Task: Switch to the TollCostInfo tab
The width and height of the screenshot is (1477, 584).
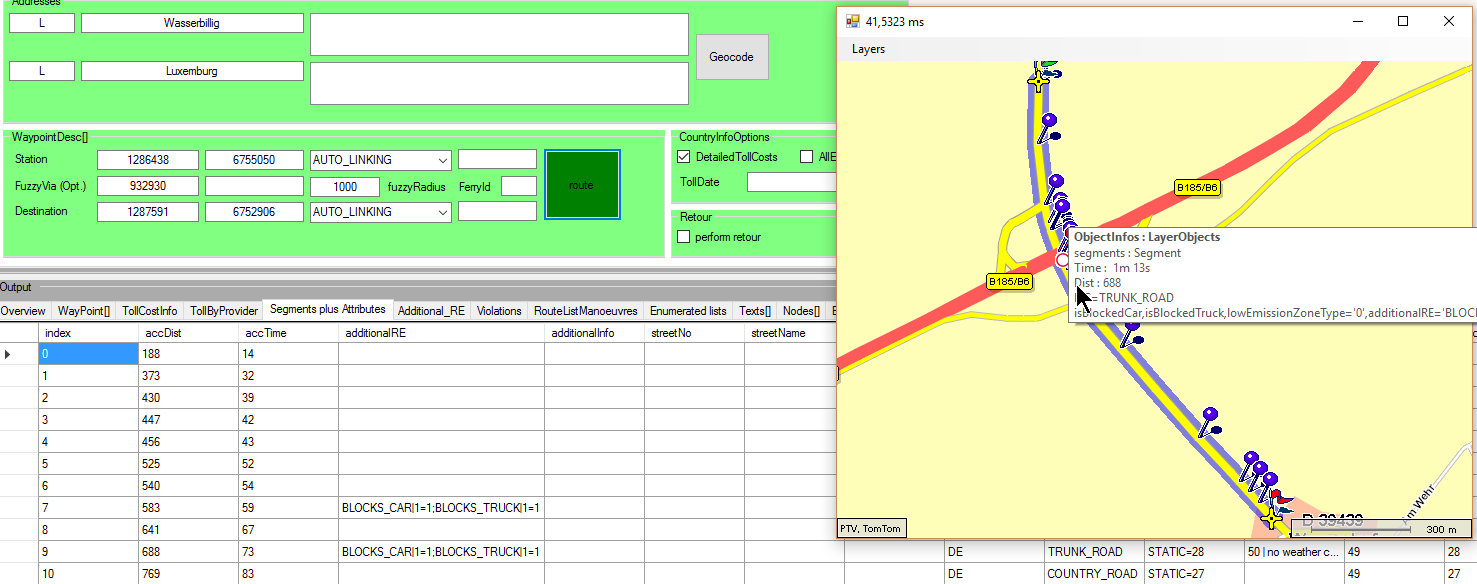Action: pos(149,311)
